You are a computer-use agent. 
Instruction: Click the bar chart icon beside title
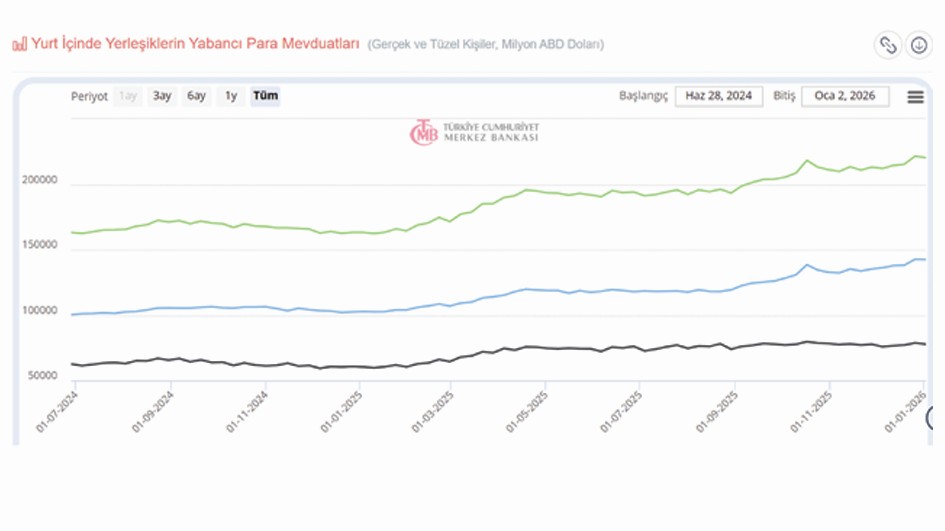tap(19, 45)
